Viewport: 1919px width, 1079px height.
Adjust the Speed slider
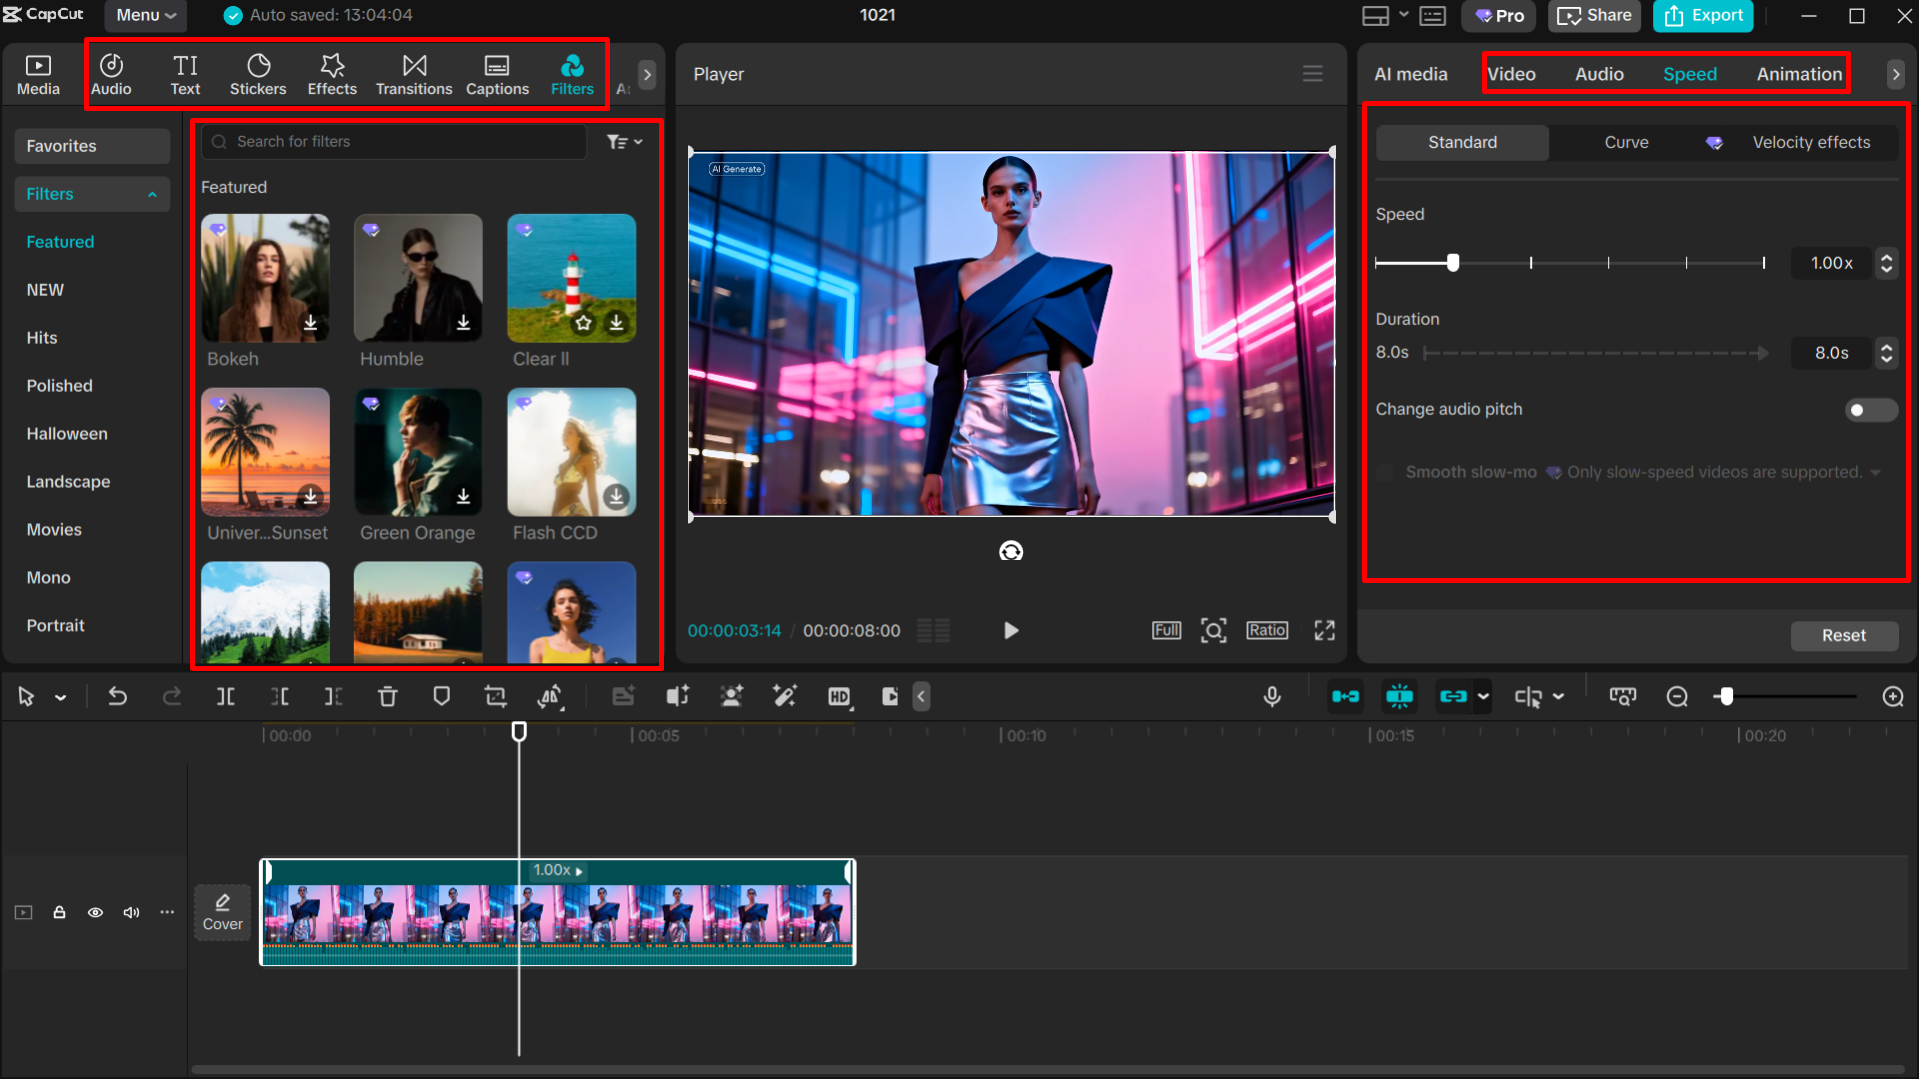pos(1453,263)
